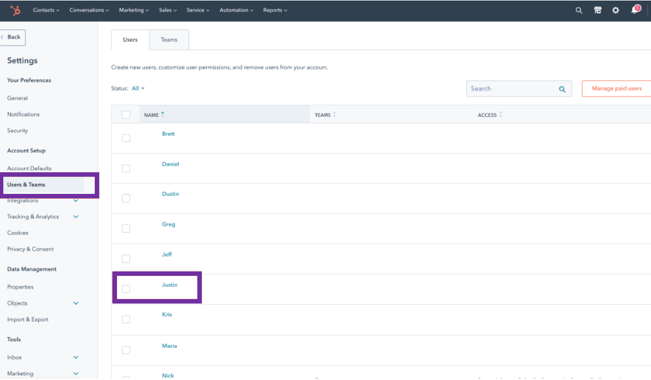Sort by the Name column arrow

(x=163, y=114)
